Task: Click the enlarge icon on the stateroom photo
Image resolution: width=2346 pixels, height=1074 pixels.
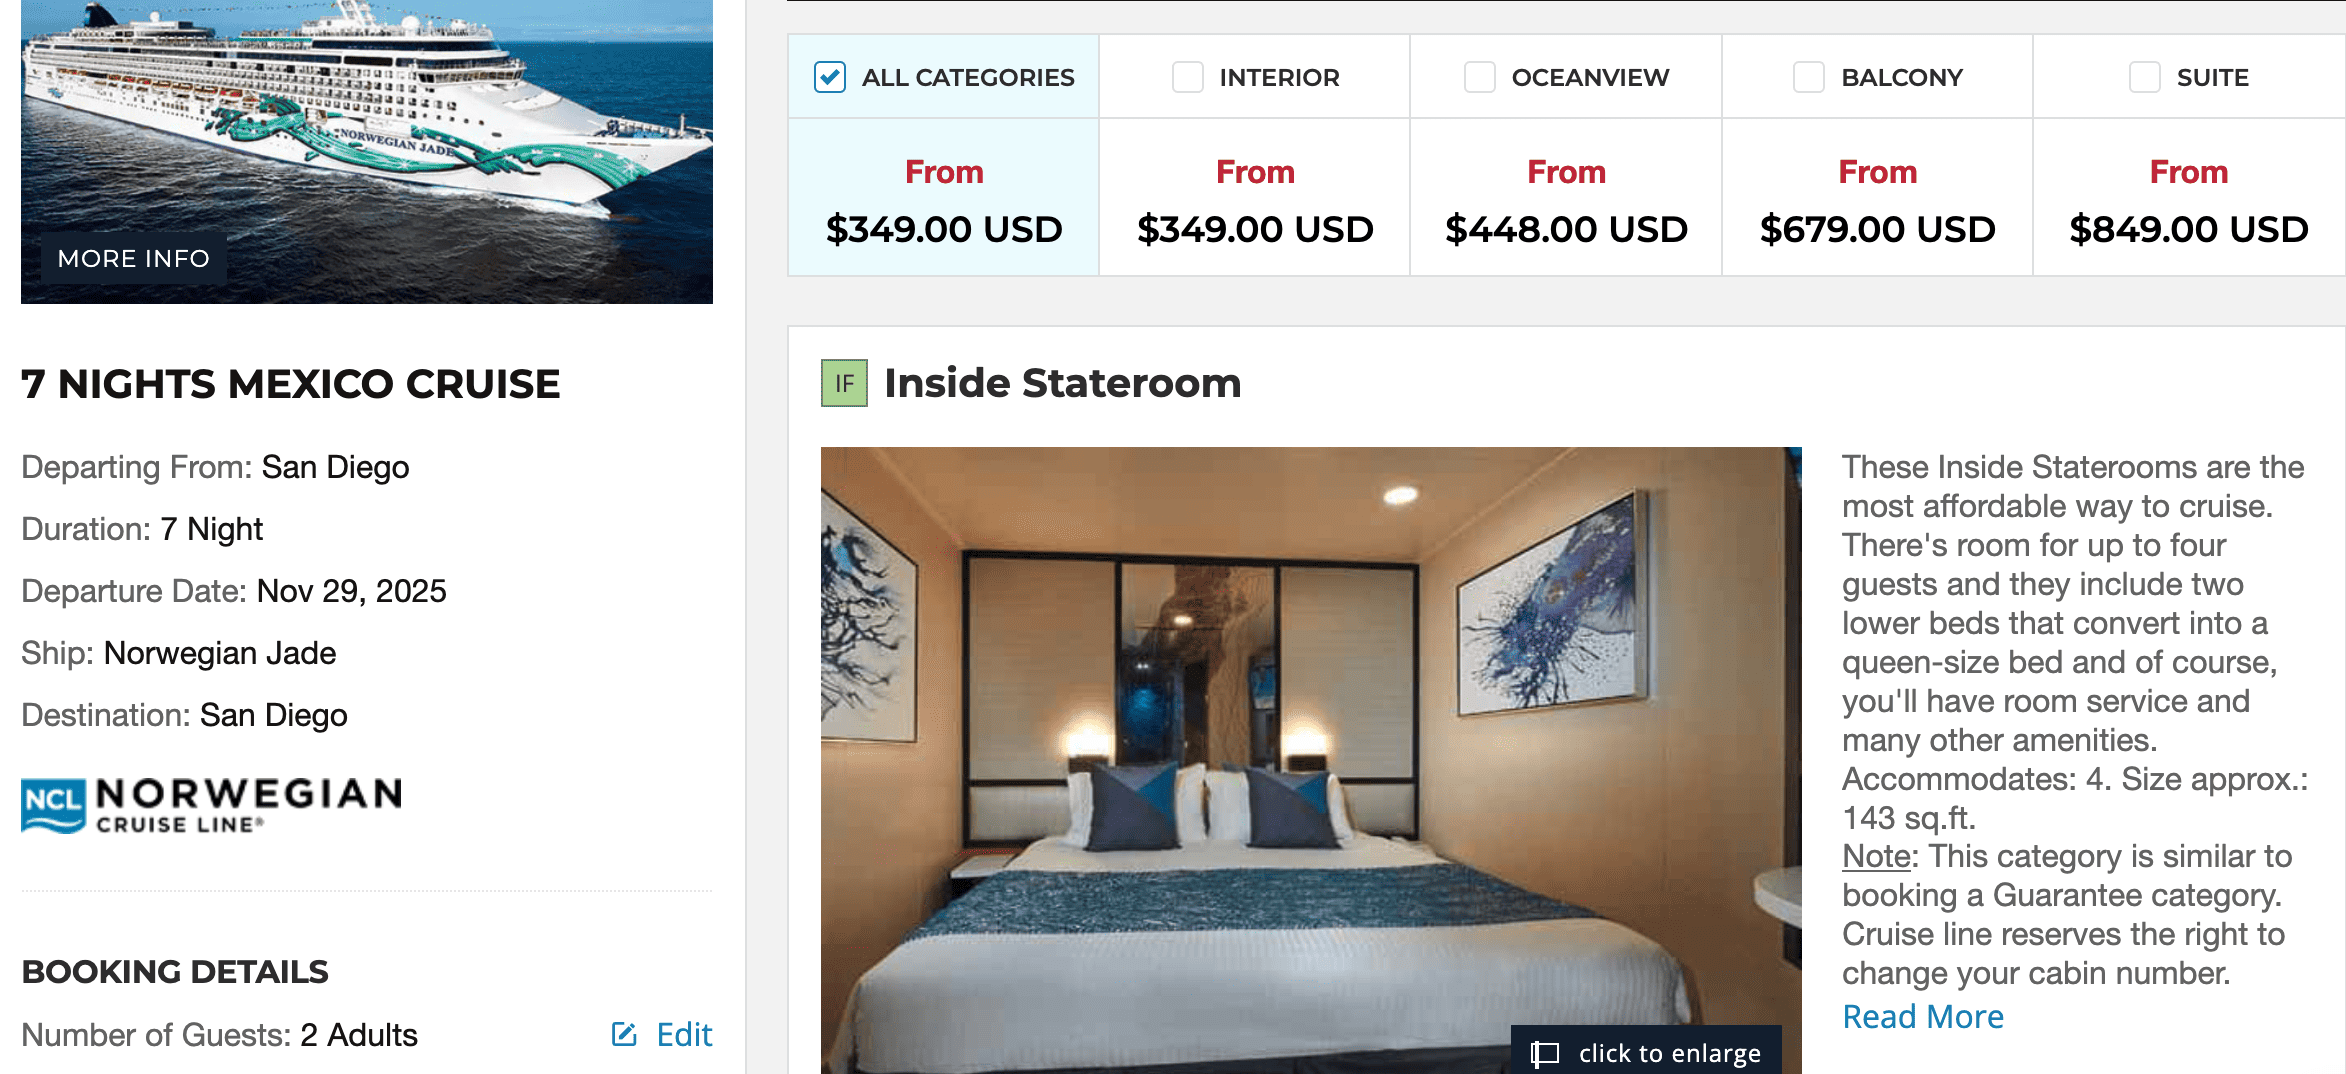Action: (1545, 1053)
